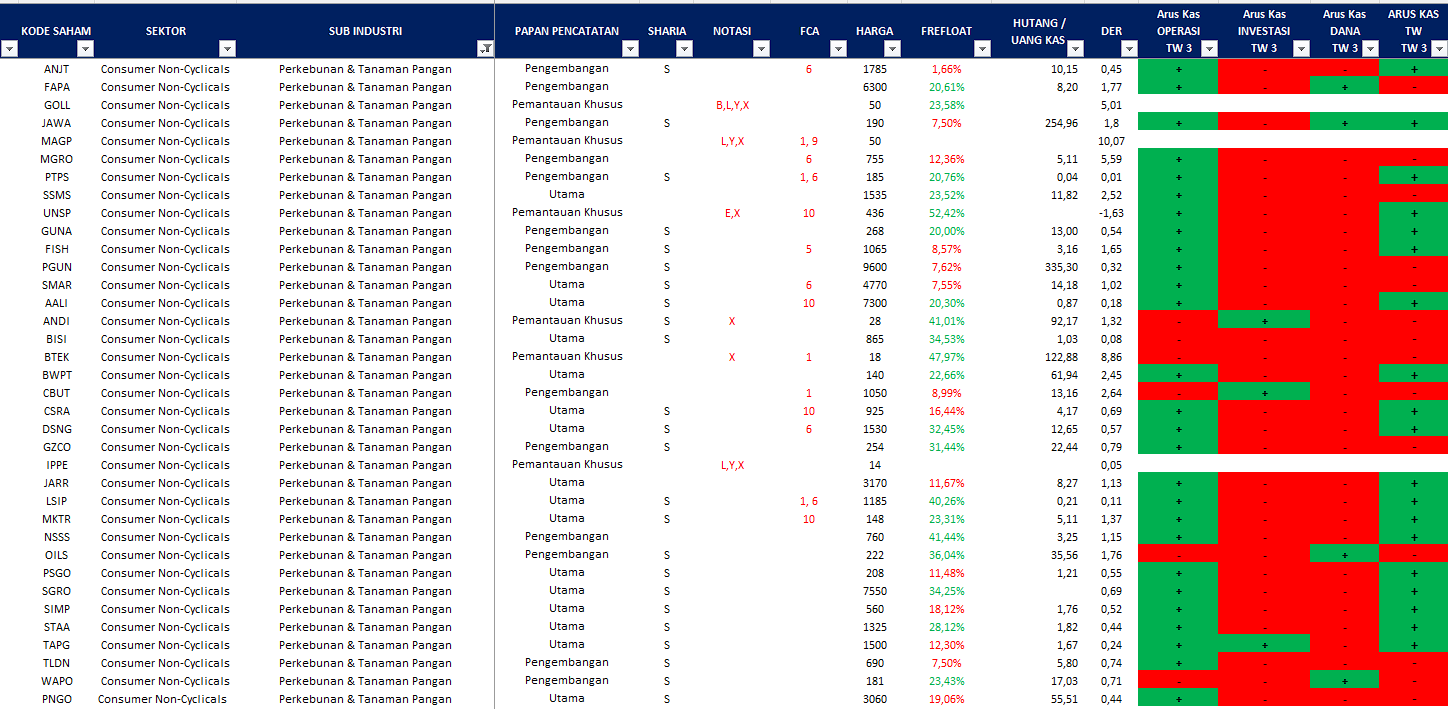Click green Dana cell in WAPO row
This screenshot has height=709, width=1448.
click(x=1344, y=681)
